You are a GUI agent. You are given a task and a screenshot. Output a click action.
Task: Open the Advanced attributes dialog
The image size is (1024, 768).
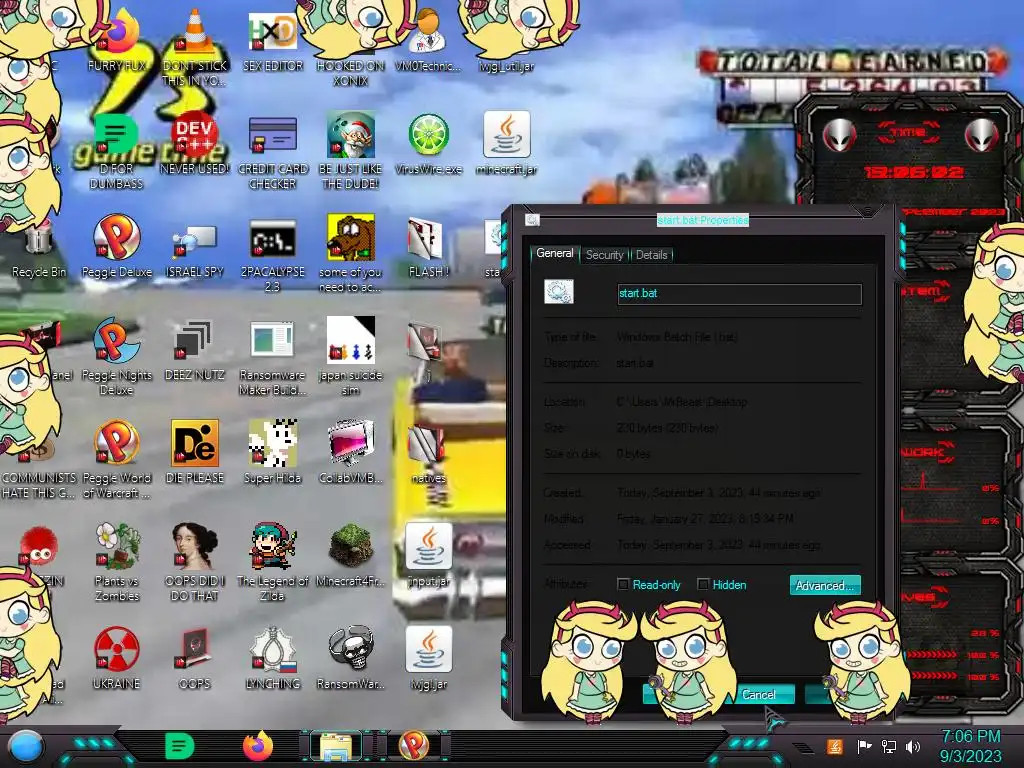(x=825, y=585)
